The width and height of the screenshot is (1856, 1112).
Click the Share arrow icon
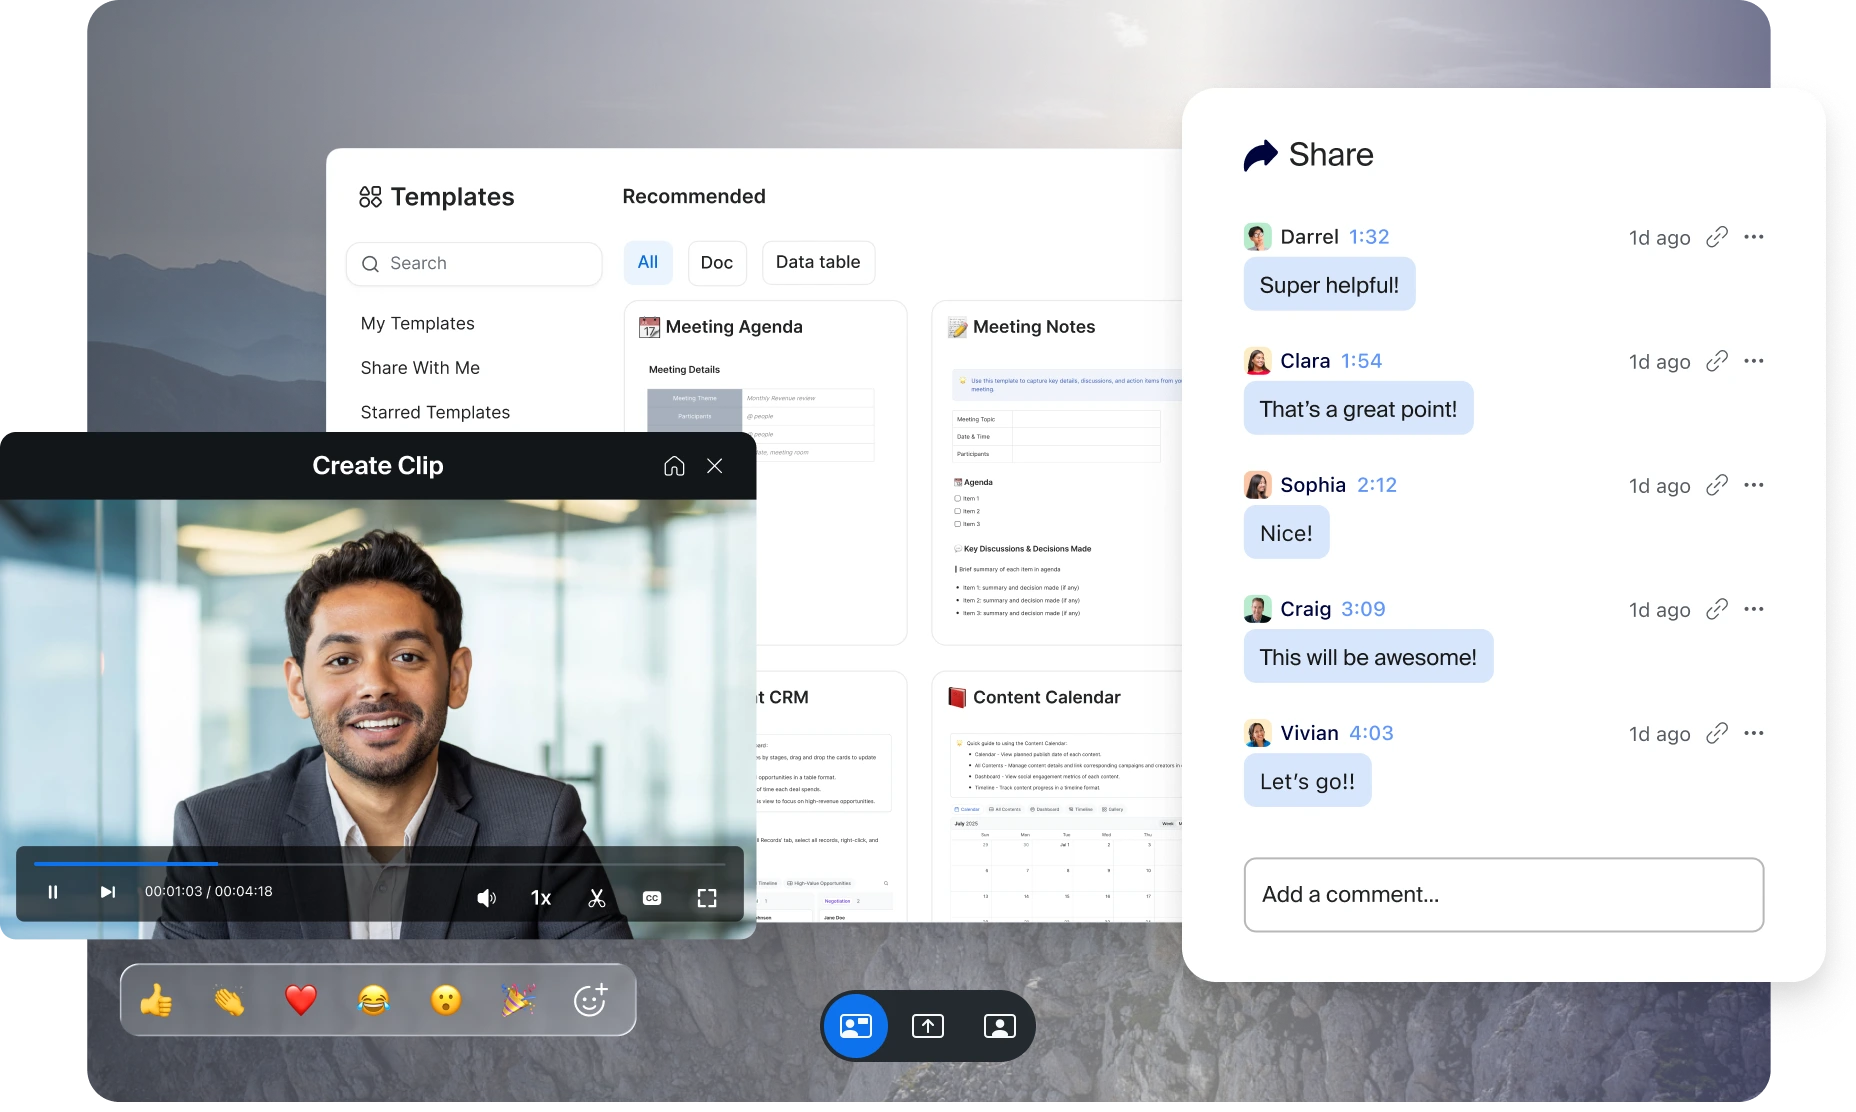point(1260,155)
